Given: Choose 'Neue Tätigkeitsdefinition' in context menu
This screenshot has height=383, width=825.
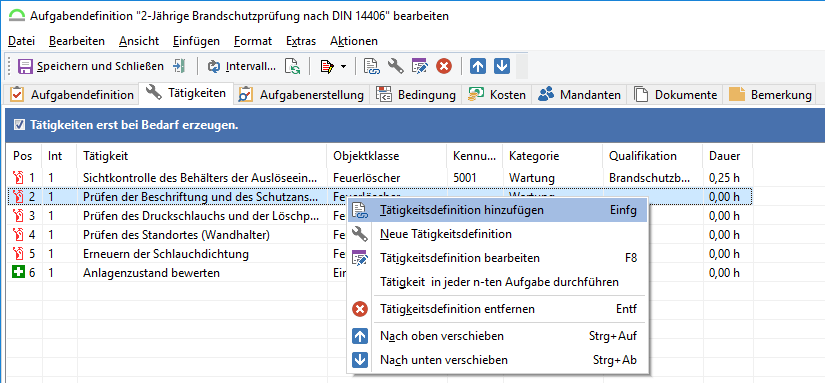Looking at the screenshot, I should 497,234.
